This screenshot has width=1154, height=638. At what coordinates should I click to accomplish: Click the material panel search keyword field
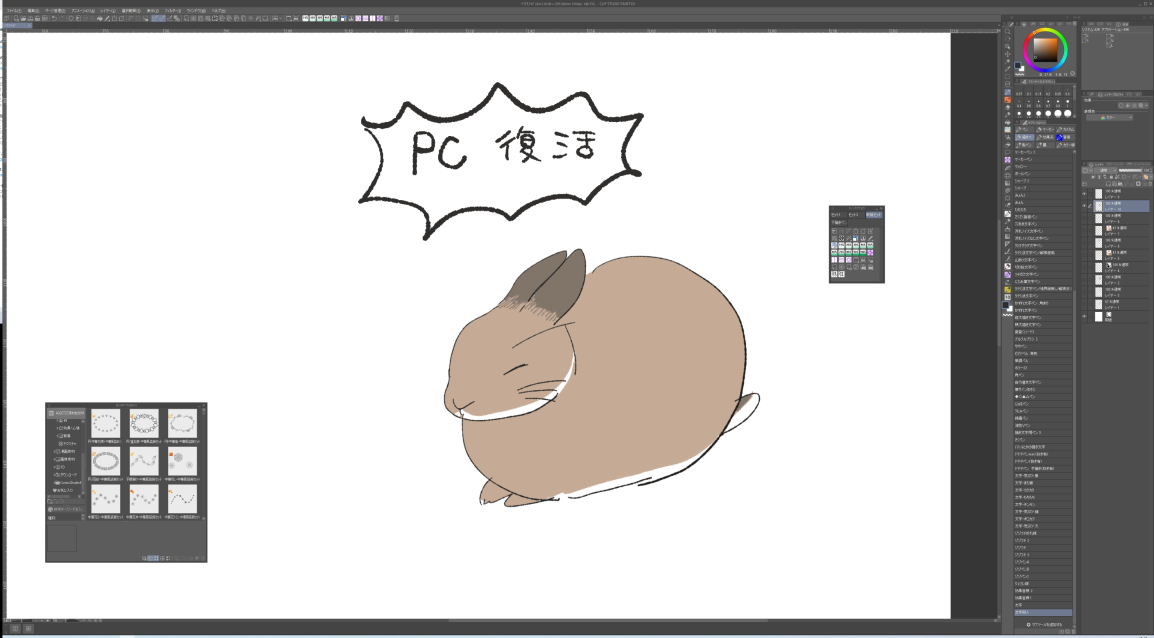tap(66, 509)
